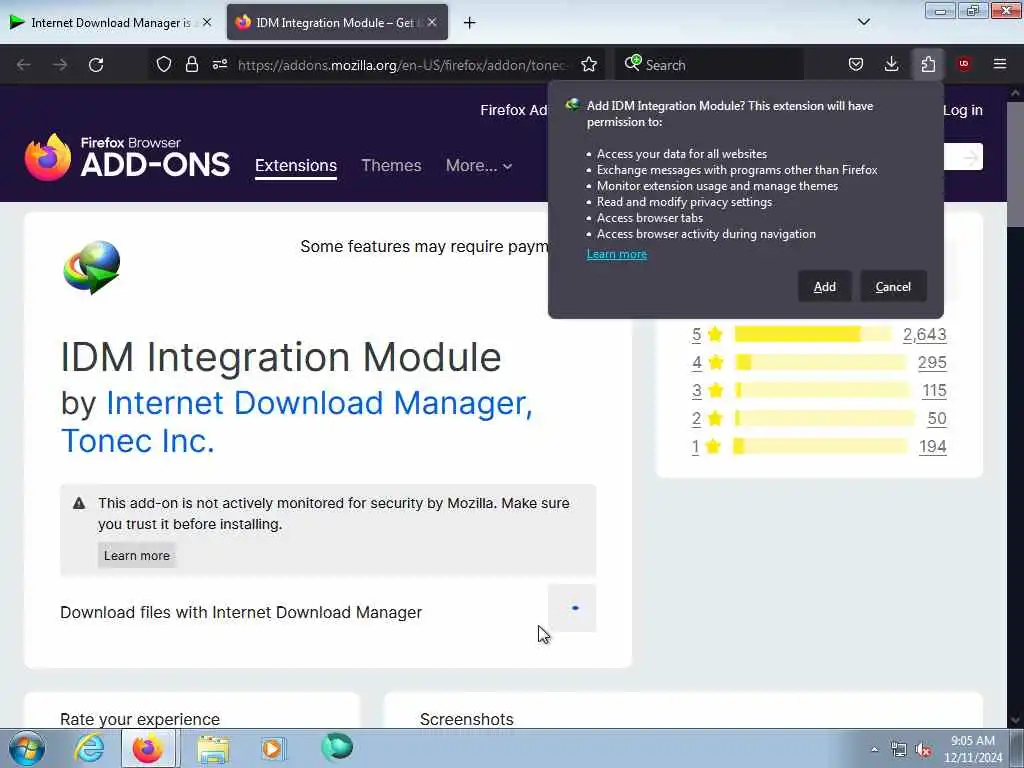Open site permissions icon in address bar

[220, 65]
